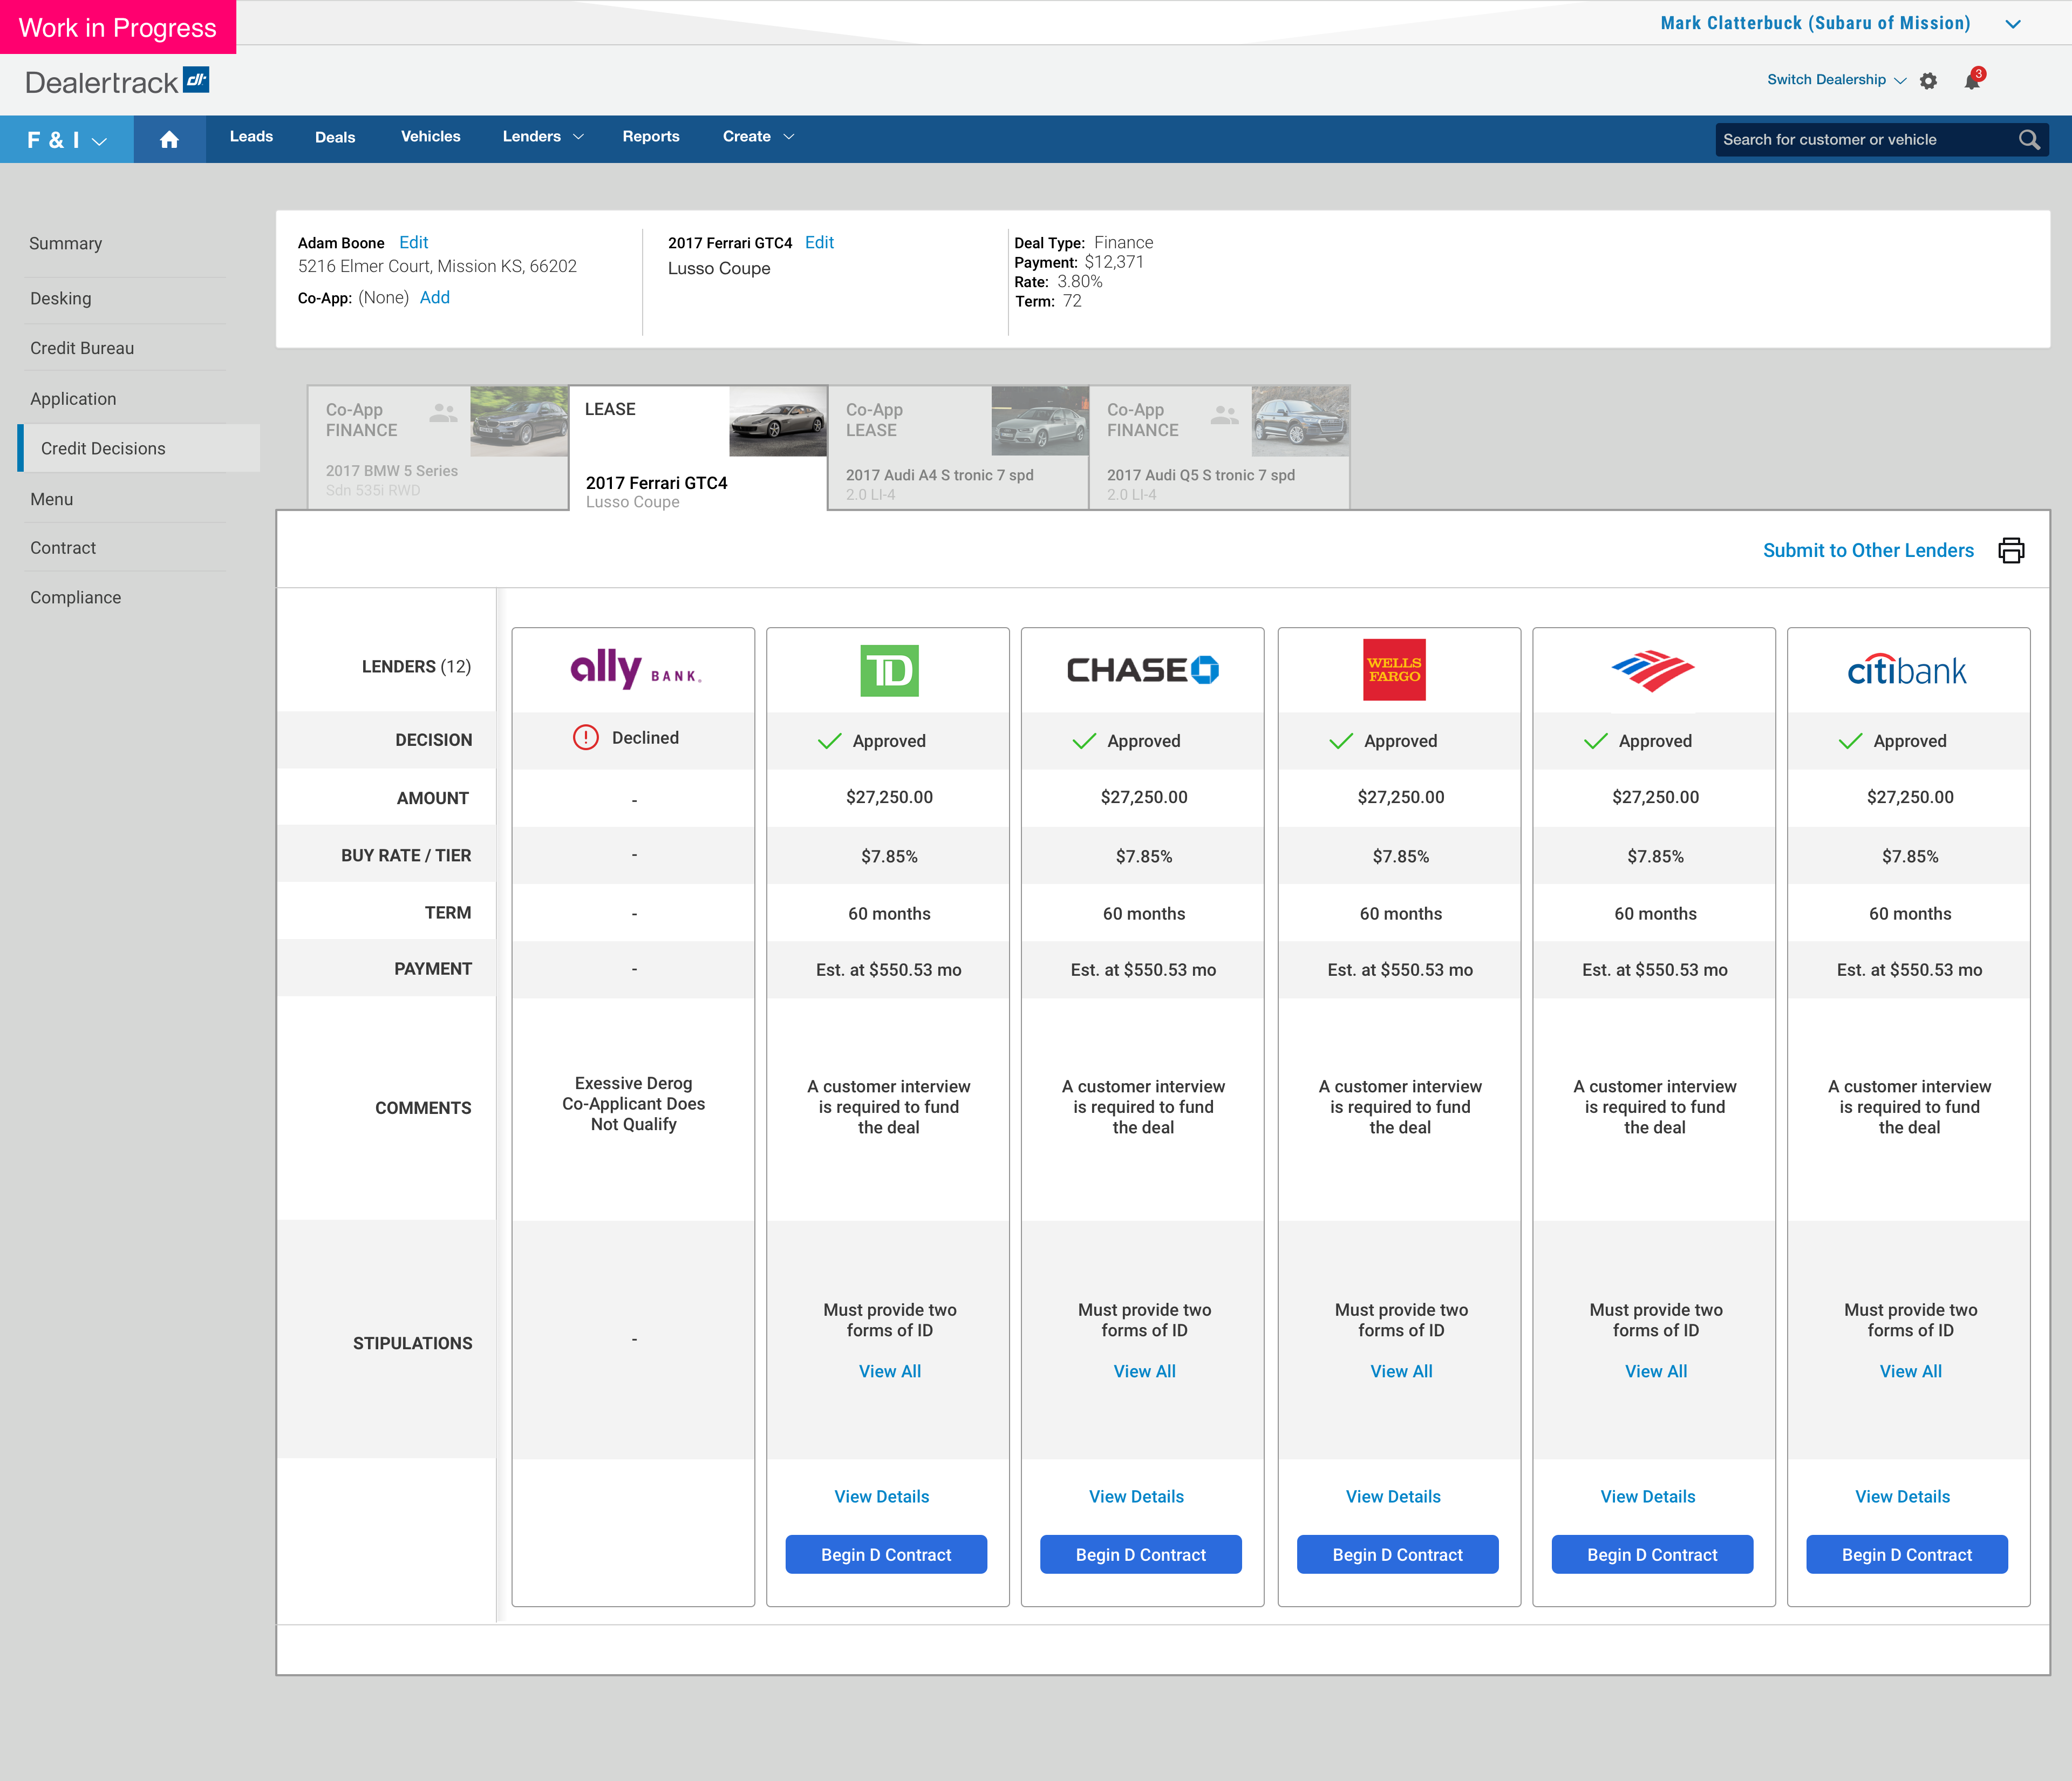
Task: Begin D Contract with Bank of America
Action: [1652, 1555]
